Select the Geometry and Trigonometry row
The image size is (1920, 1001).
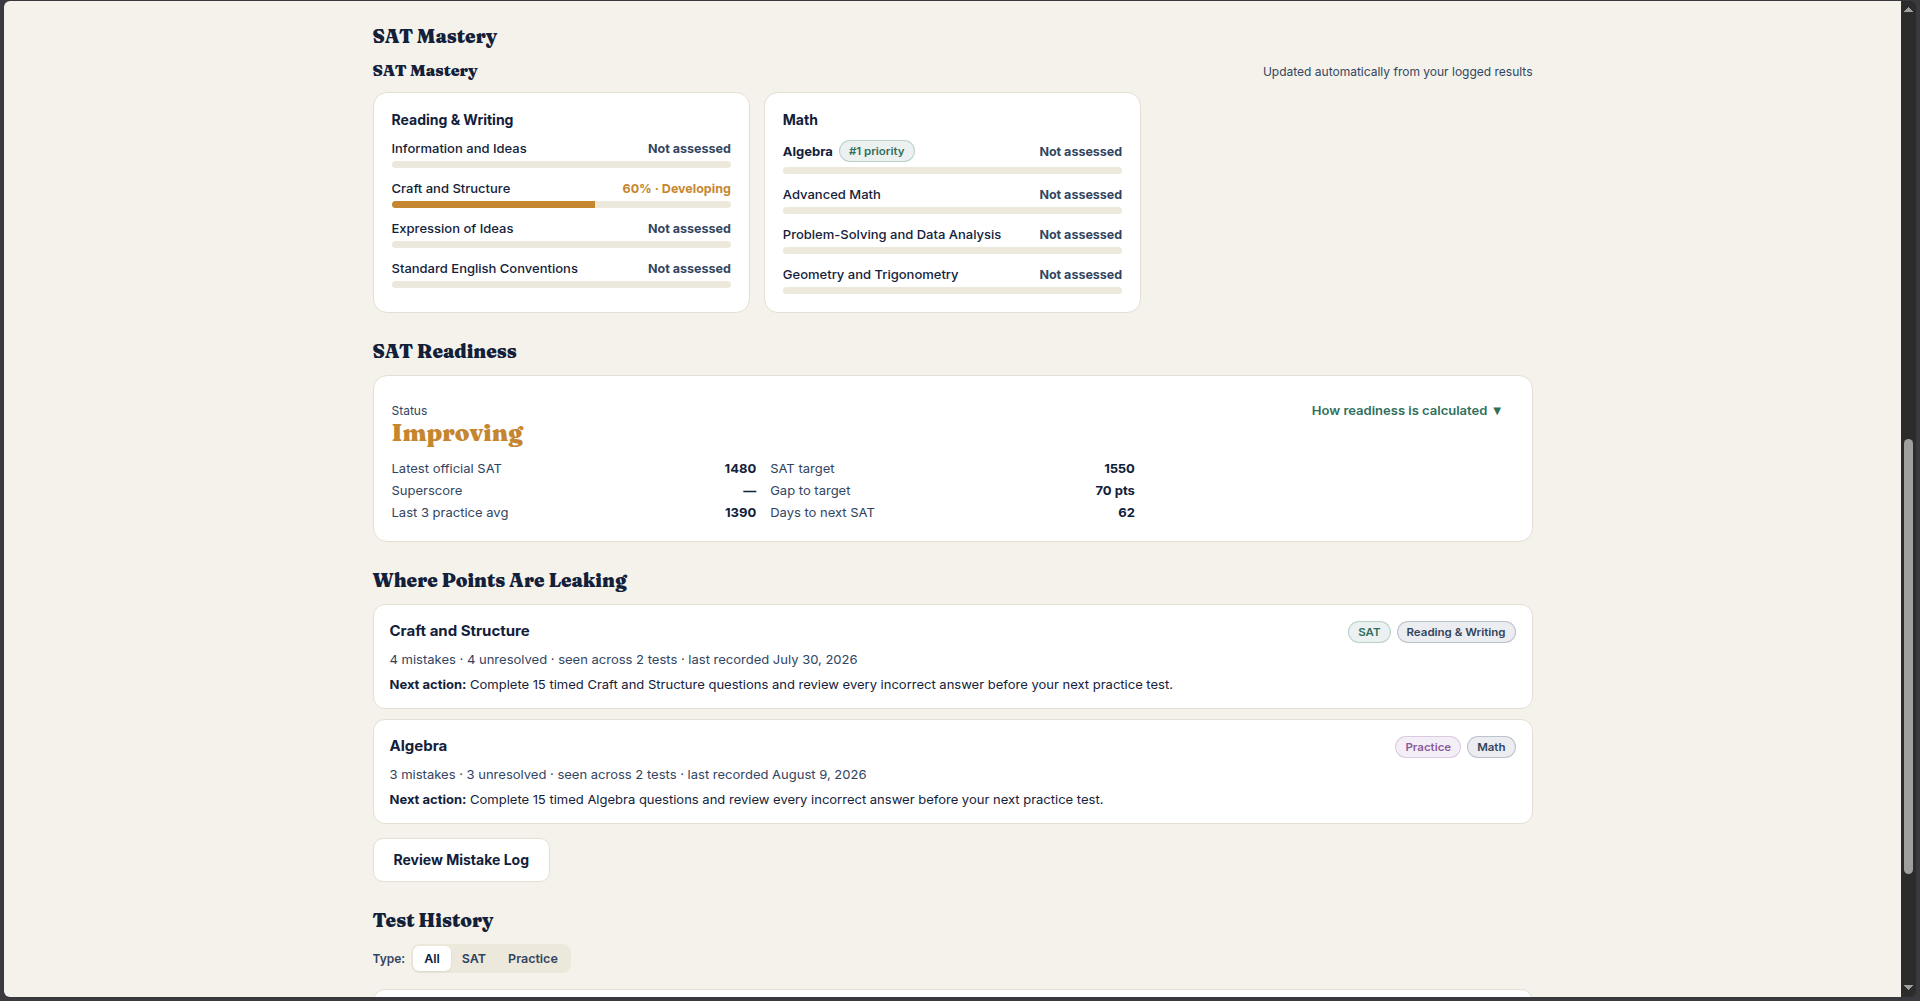pyautogui.click(x=952, y=280)
